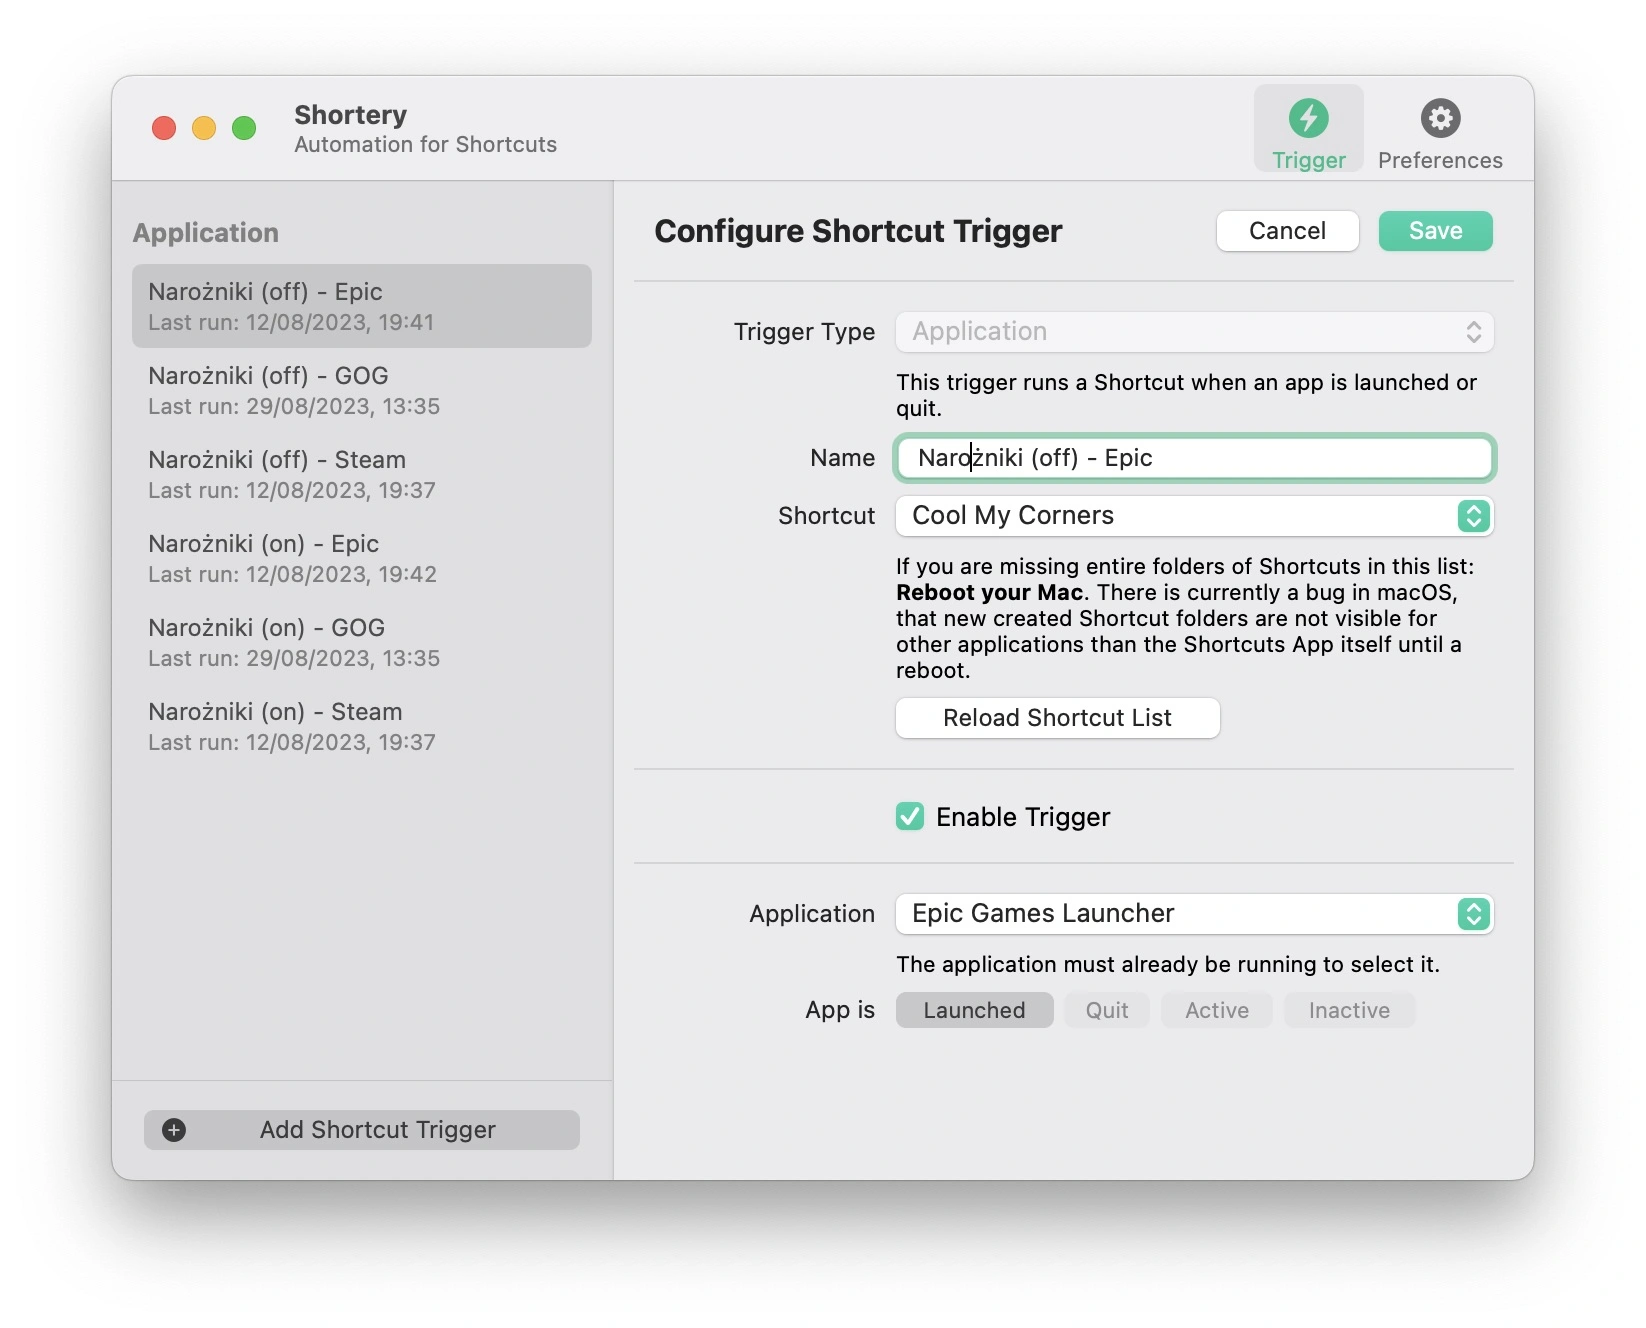Open the Trigger Type dropdown
Image resolution: width=1646 pixels, height=1328 pixels.
click(1195, 332)
